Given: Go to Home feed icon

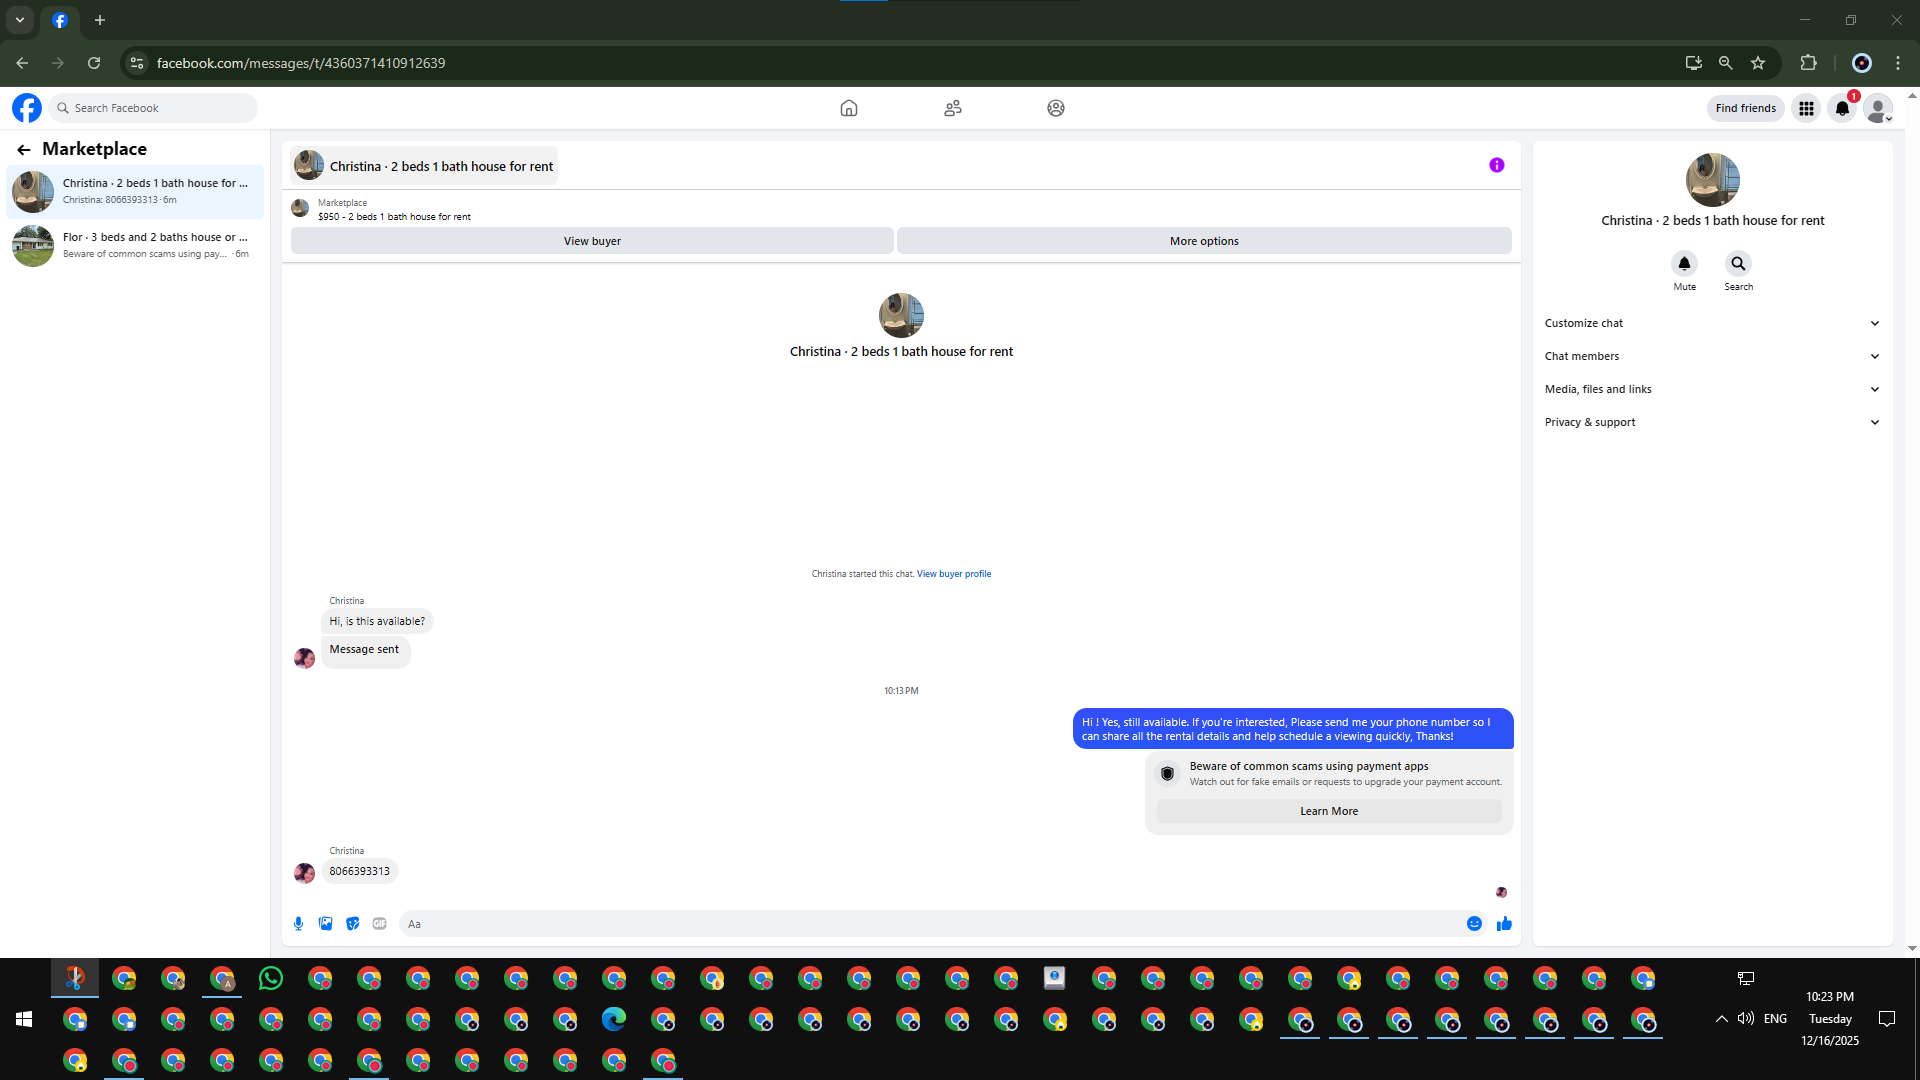Looking at the screenshot, I should click(849, 108).
